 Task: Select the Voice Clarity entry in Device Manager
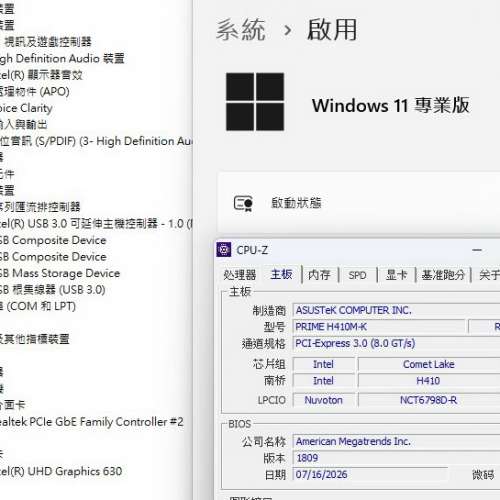26,108
